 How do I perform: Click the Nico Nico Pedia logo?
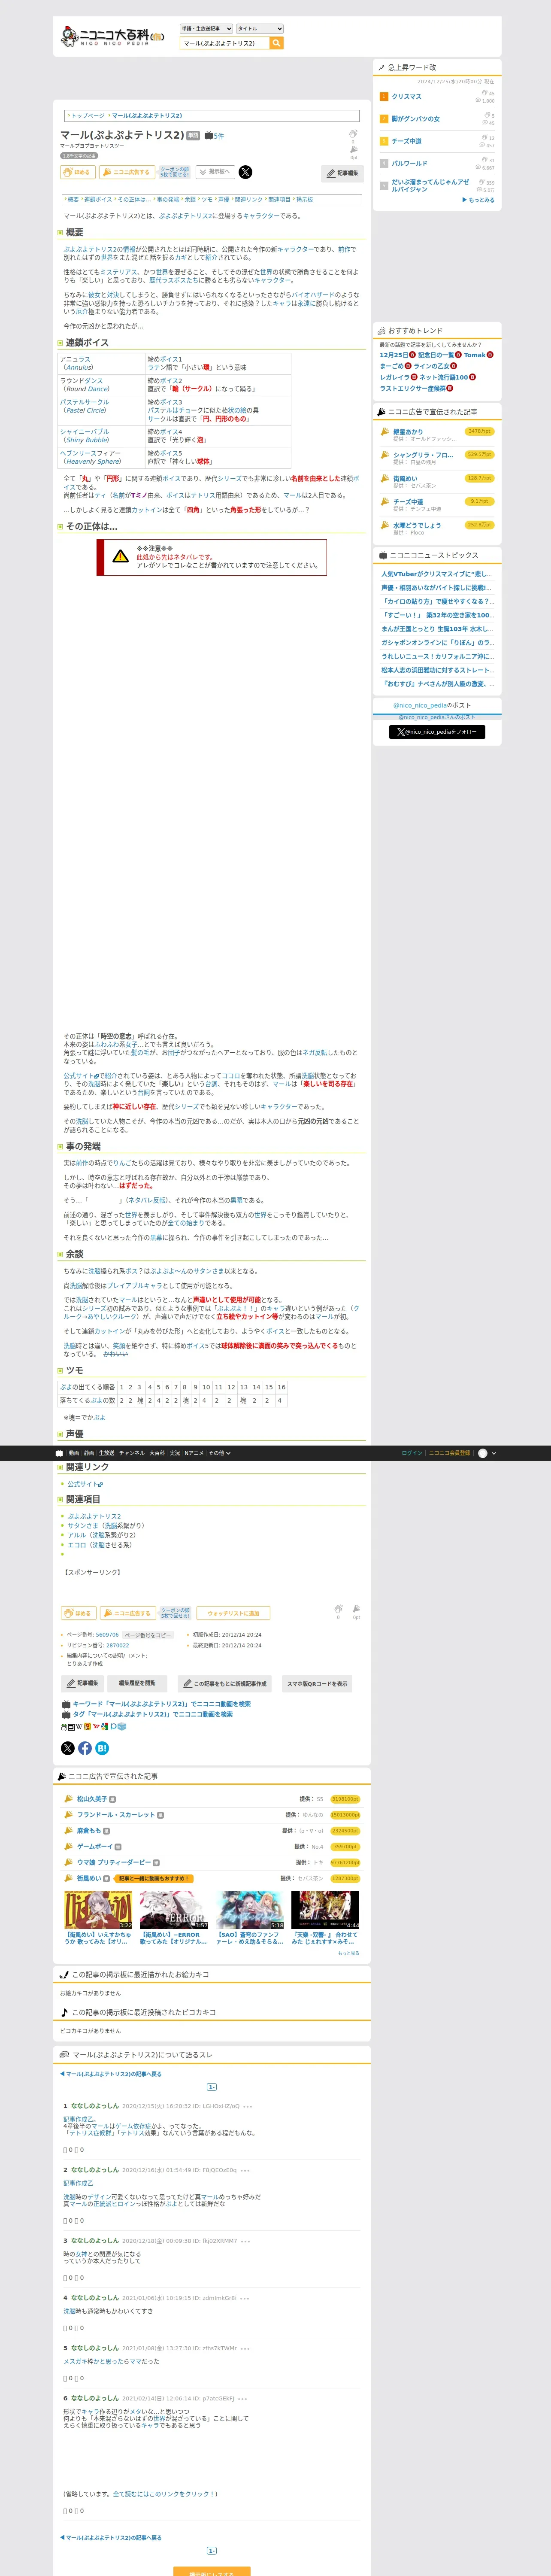tap(113, 36)
